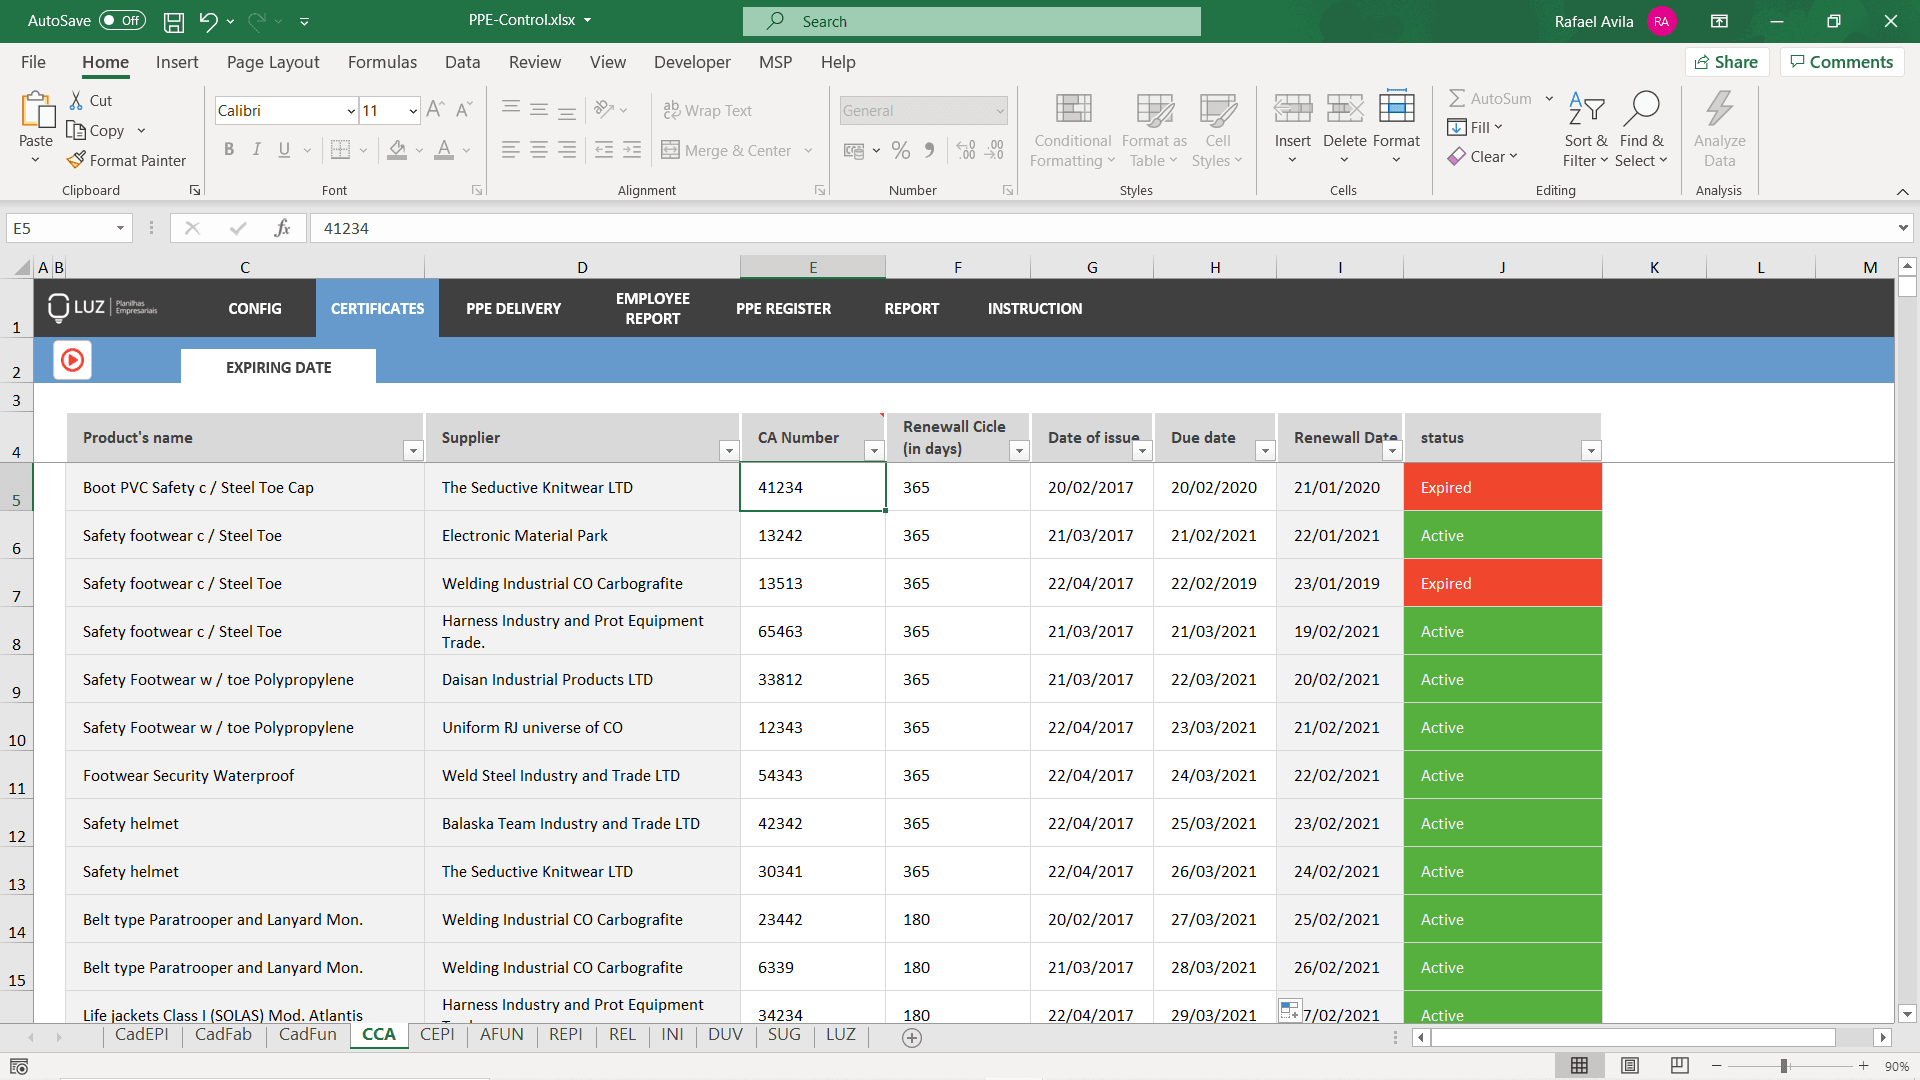Click the Share button
The image size is (1920, 1080).
[x=1727, y=61]
